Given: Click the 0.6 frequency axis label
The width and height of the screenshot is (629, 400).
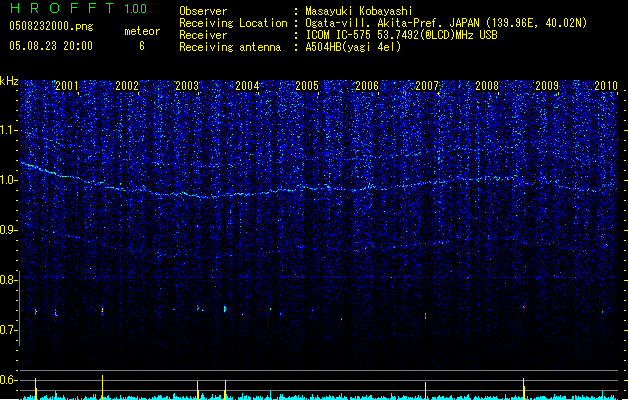Looking at the screenshot, I should pyautogui.click(x=9, y=380).
